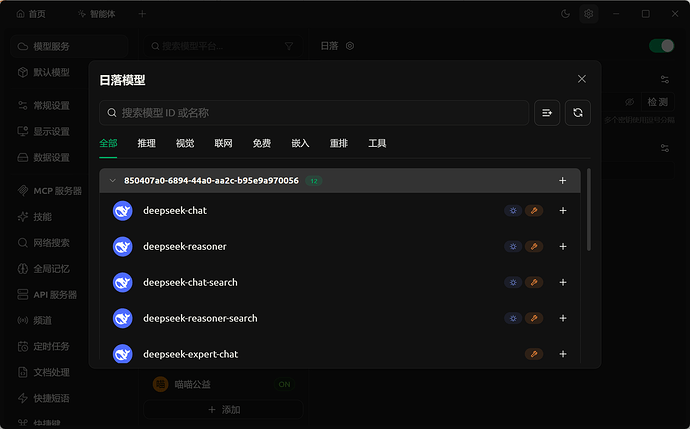Click the deepseek-reasoner-search model logo

(x=123, y=318)
